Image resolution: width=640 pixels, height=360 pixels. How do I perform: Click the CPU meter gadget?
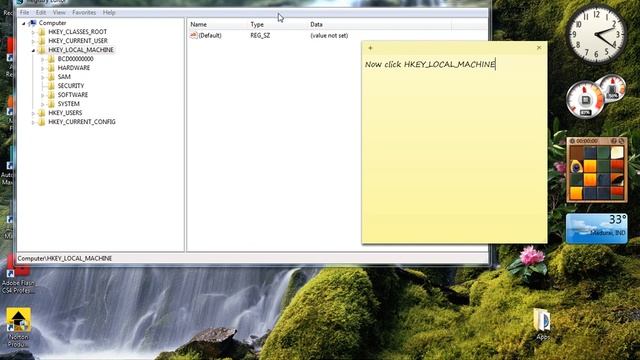tap(596, 96)
